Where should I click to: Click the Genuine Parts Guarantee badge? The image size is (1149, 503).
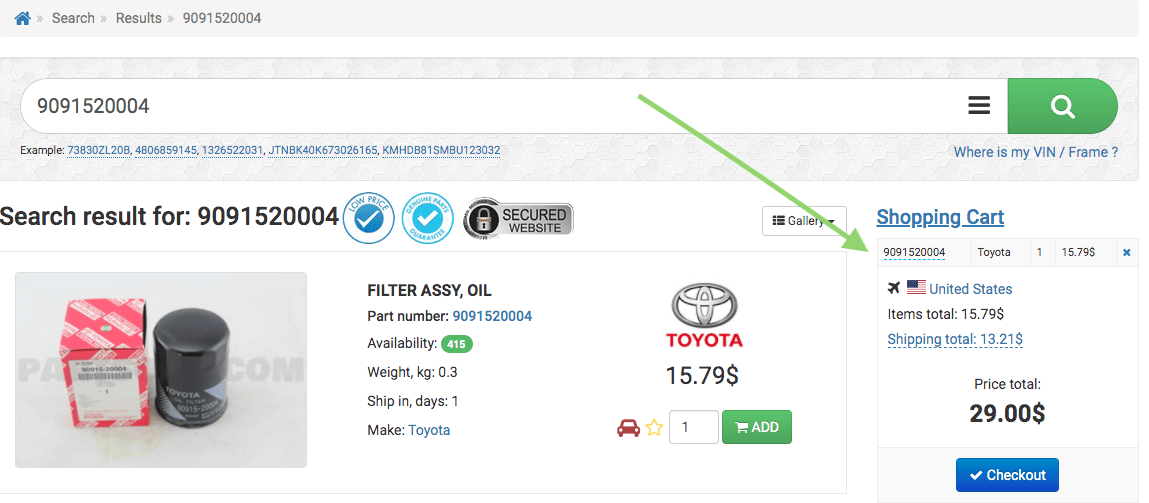click(429, 219)
